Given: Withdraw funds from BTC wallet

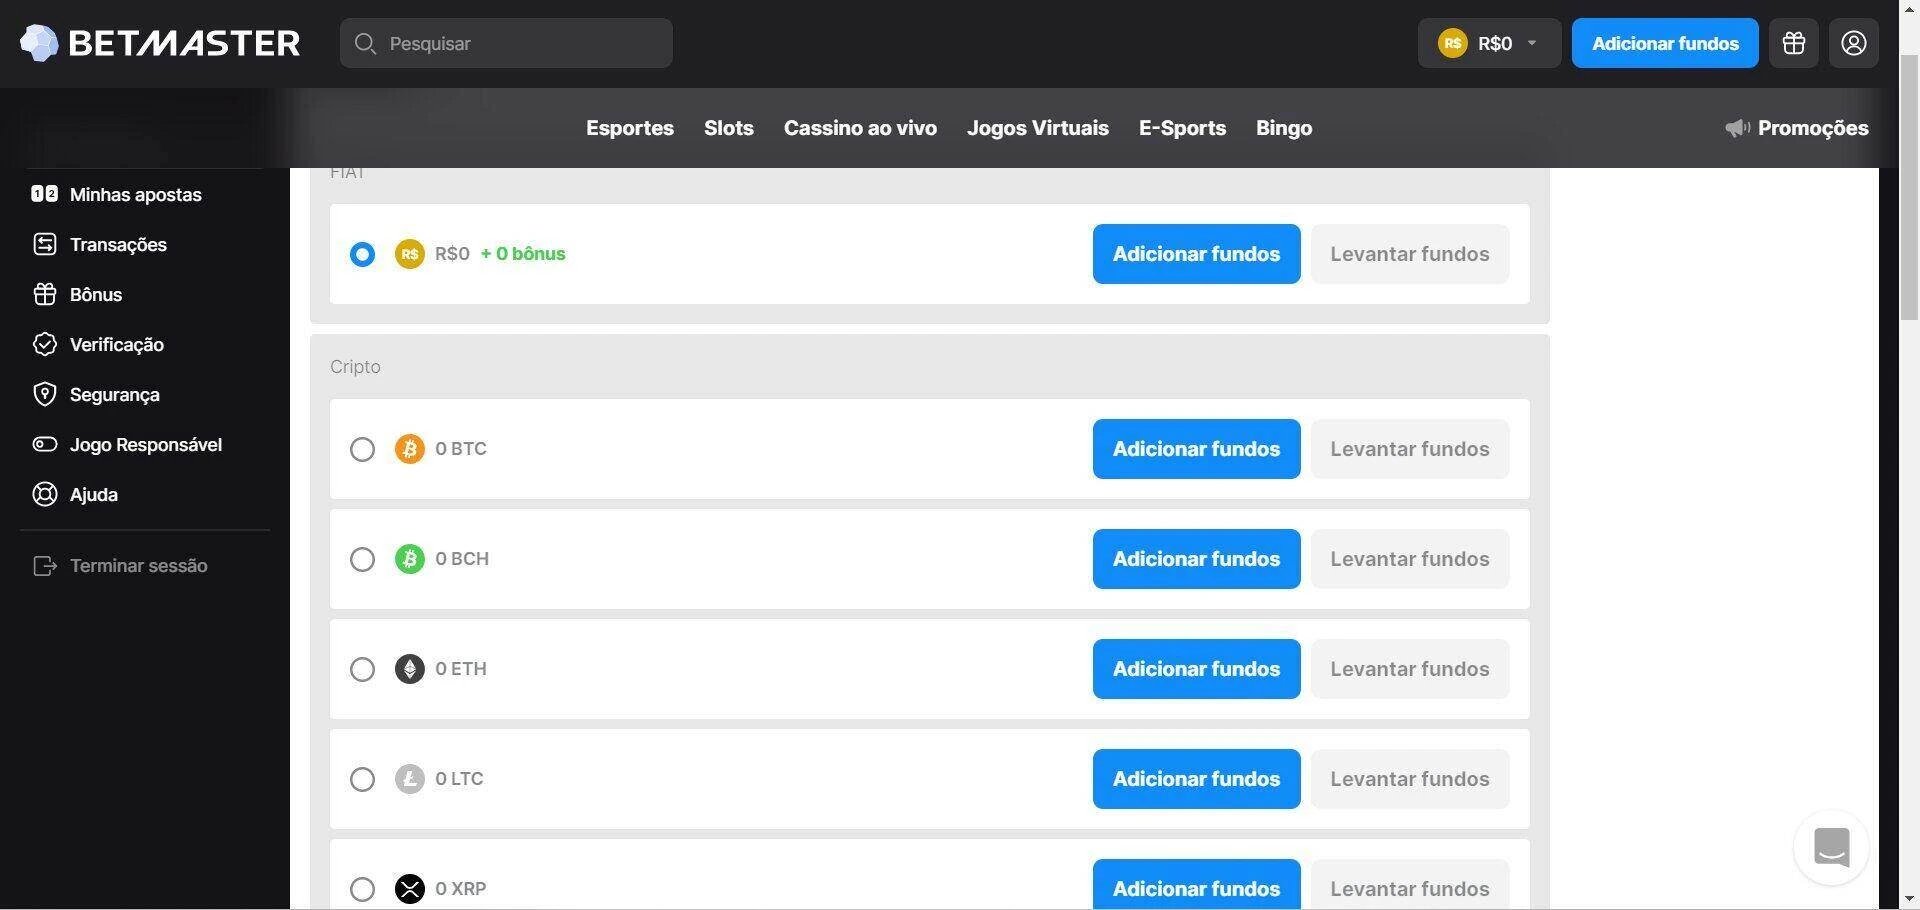Looking at the screenshot, I should point(1410,449).
